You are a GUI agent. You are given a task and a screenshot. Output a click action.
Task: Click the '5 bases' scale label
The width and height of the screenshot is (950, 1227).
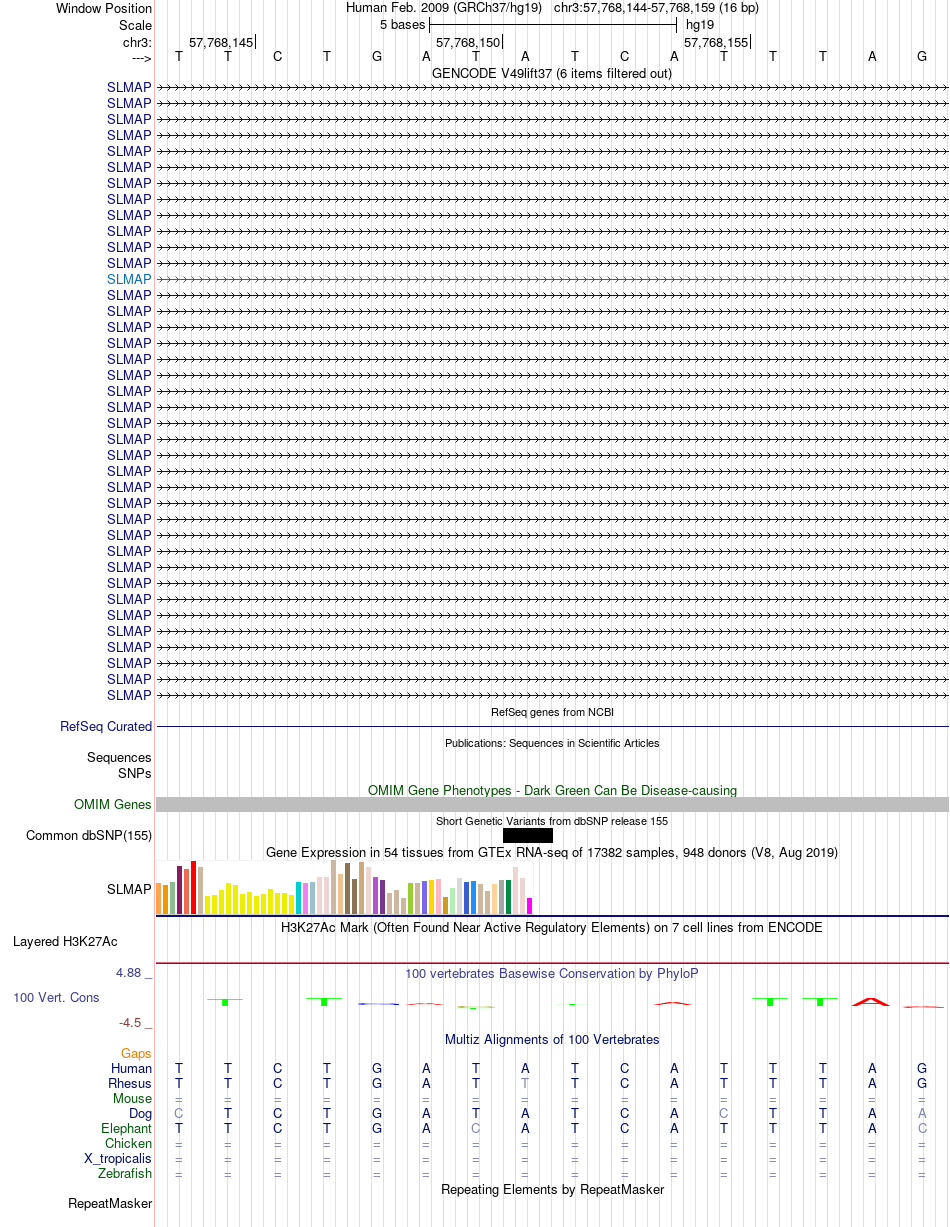pos(402,25)
